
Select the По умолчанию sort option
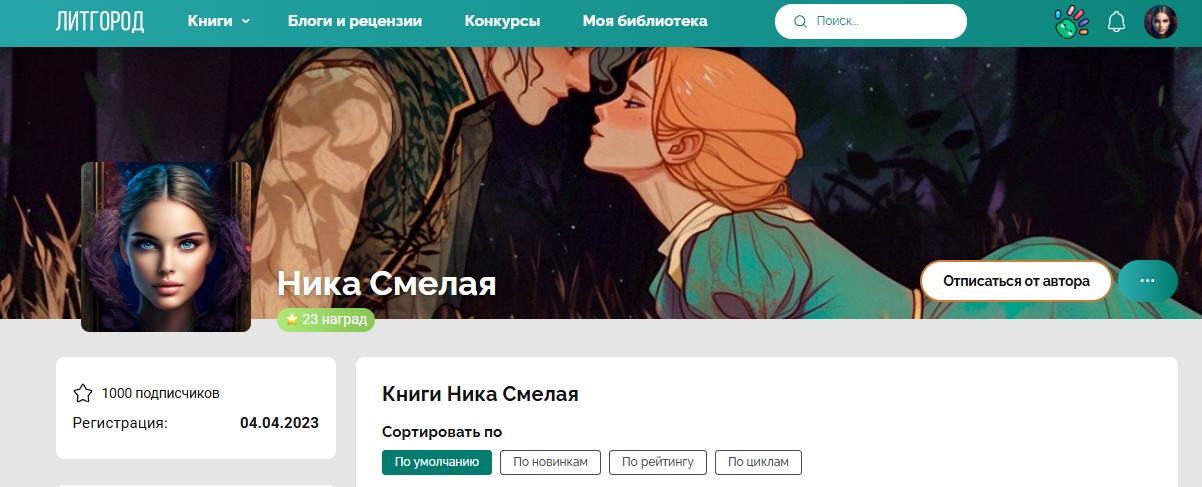tap(437, 462)
